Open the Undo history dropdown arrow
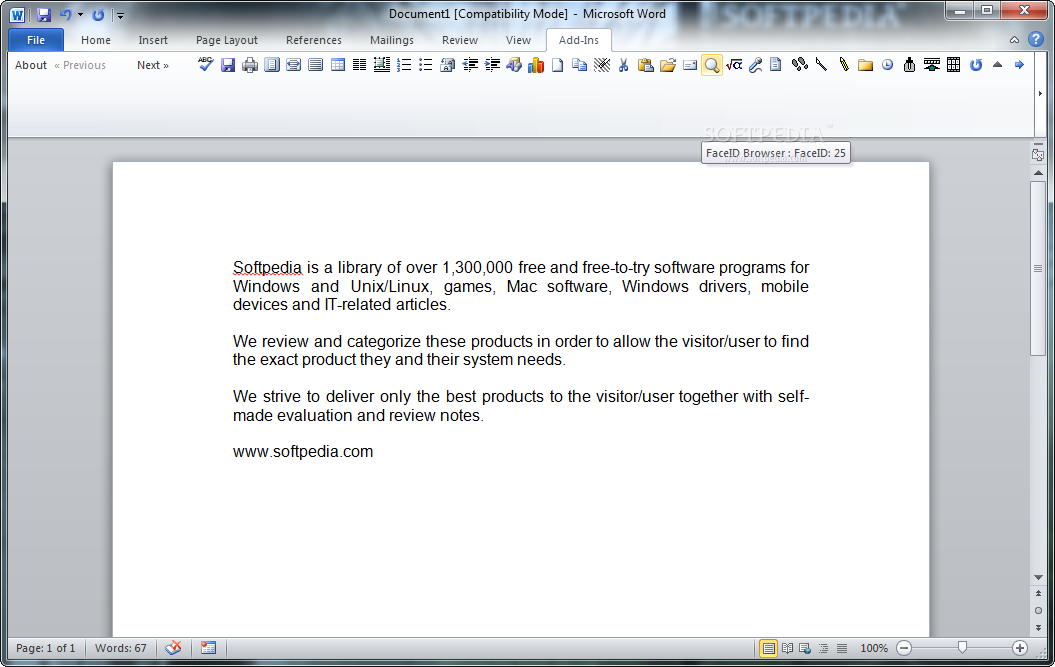The height and width of the screenshot is (667, 1055). 80,14
